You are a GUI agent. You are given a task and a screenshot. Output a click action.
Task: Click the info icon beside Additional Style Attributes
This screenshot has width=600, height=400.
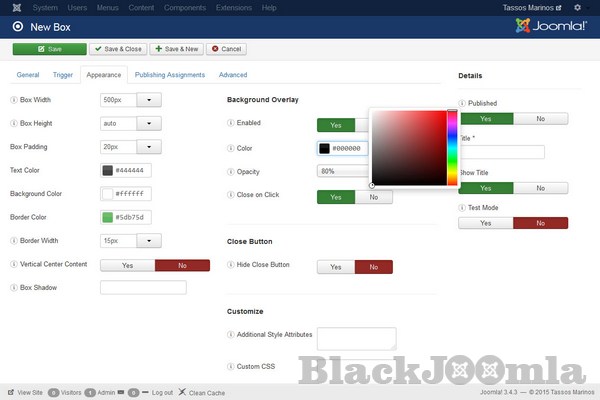tap(231, 335)
